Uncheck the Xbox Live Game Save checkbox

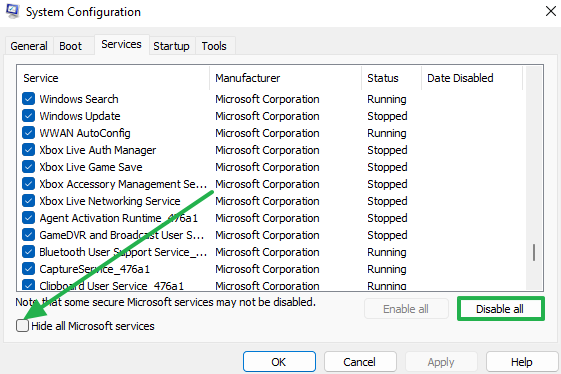pyautogui.click(x=28, y=167)
